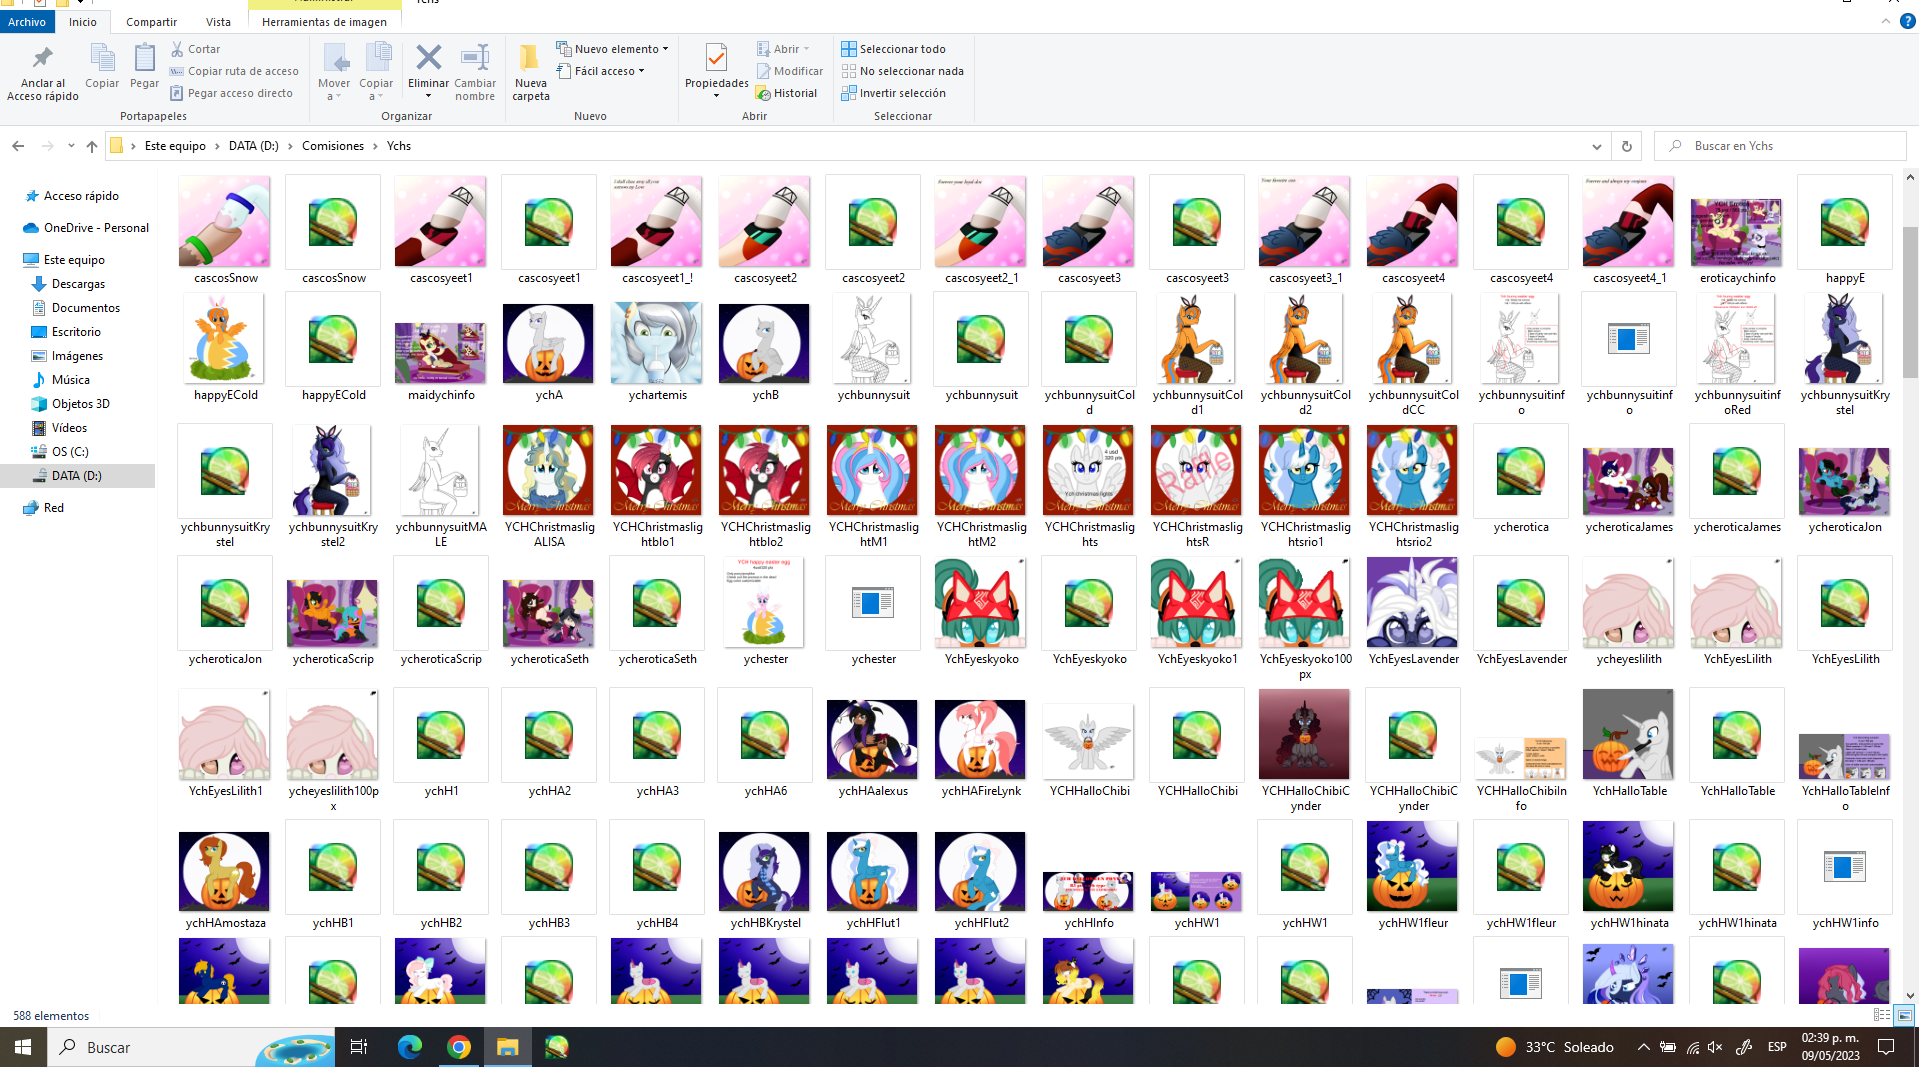This screenshot has width=1919, height=1067.
Task: Go up one folder level with the up arrow
Action: 92,146
